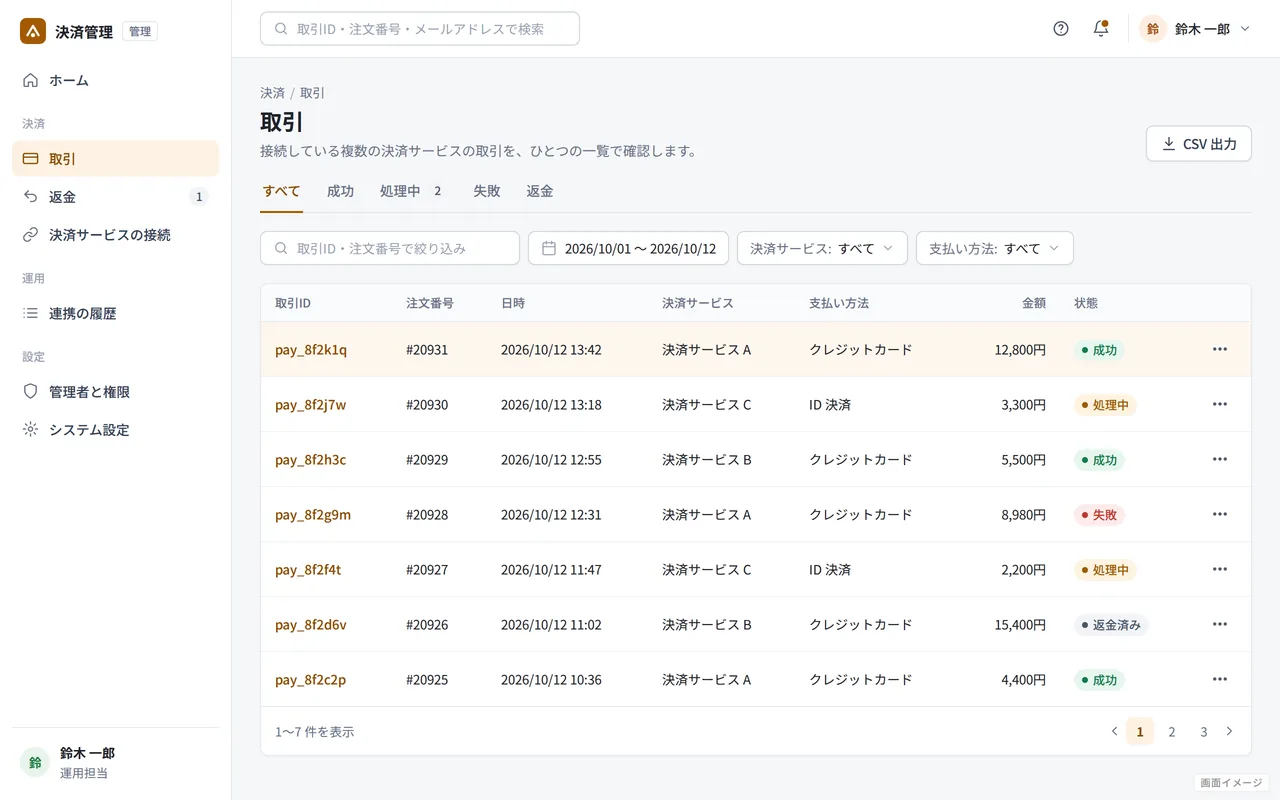Viewport: 1280px width, 800px height.
Task: Click the 鈴 avatar in the top bar
Action: pos(1153,29)
